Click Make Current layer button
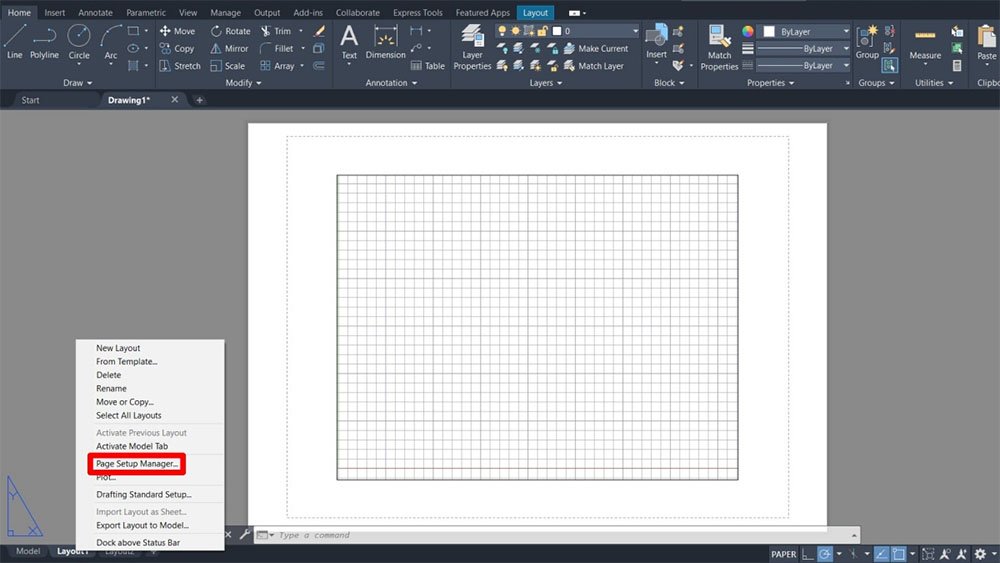Screen dimensions: 1000x563 [x=596, y=48]
